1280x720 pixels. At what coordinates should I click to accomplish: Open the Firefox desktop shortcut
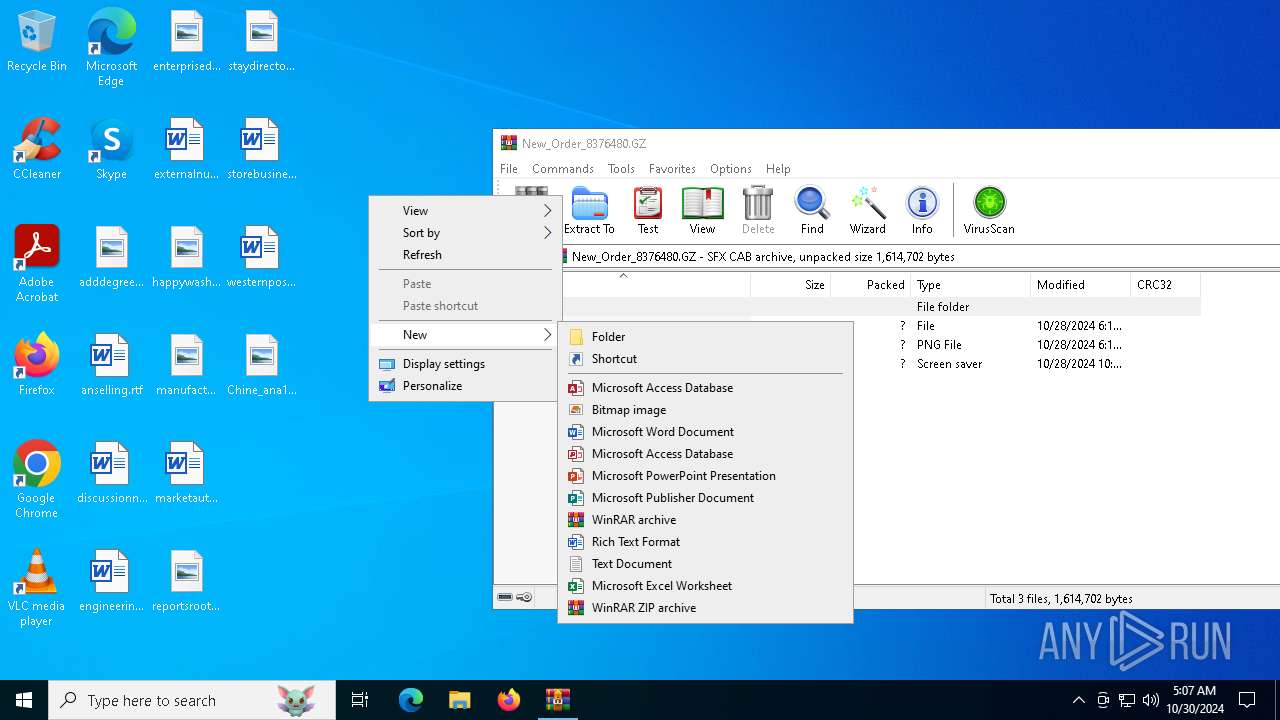click(37, 365)
